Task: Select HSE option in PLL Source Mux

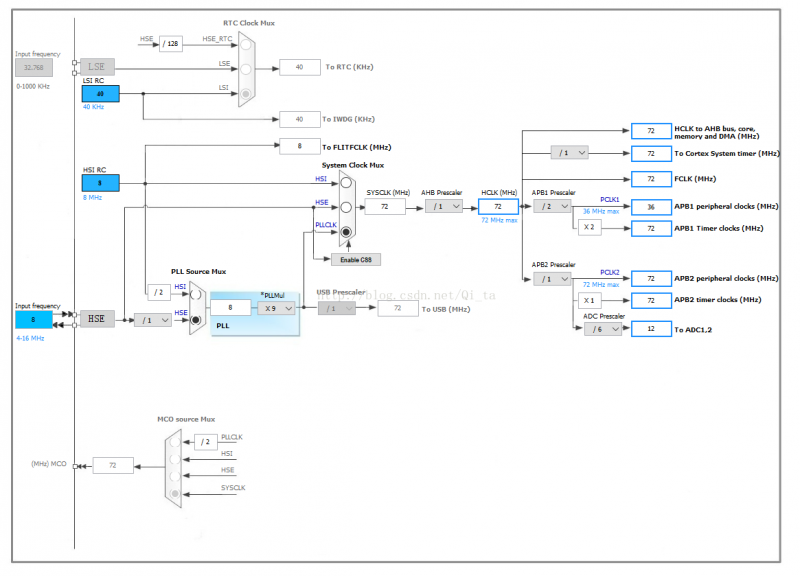Action: 195,320
